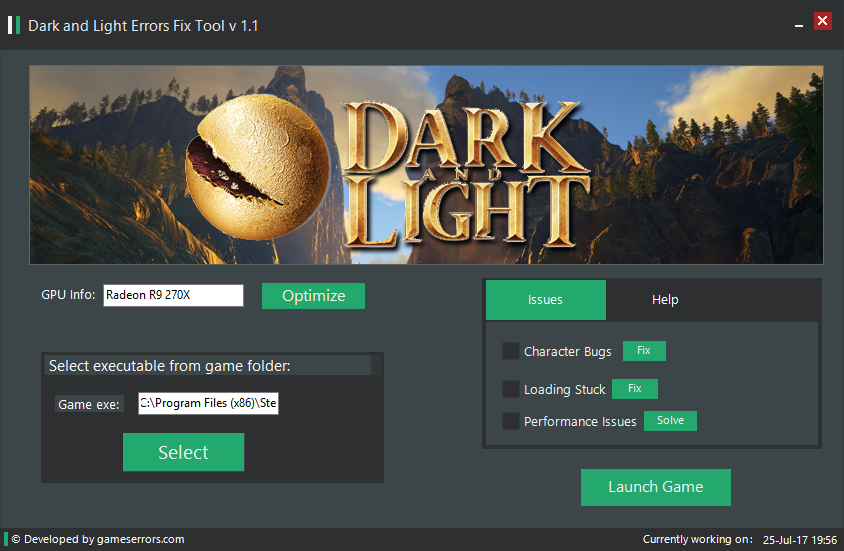Click the 'Developed by gameserrors.com' text

(98, 539)
